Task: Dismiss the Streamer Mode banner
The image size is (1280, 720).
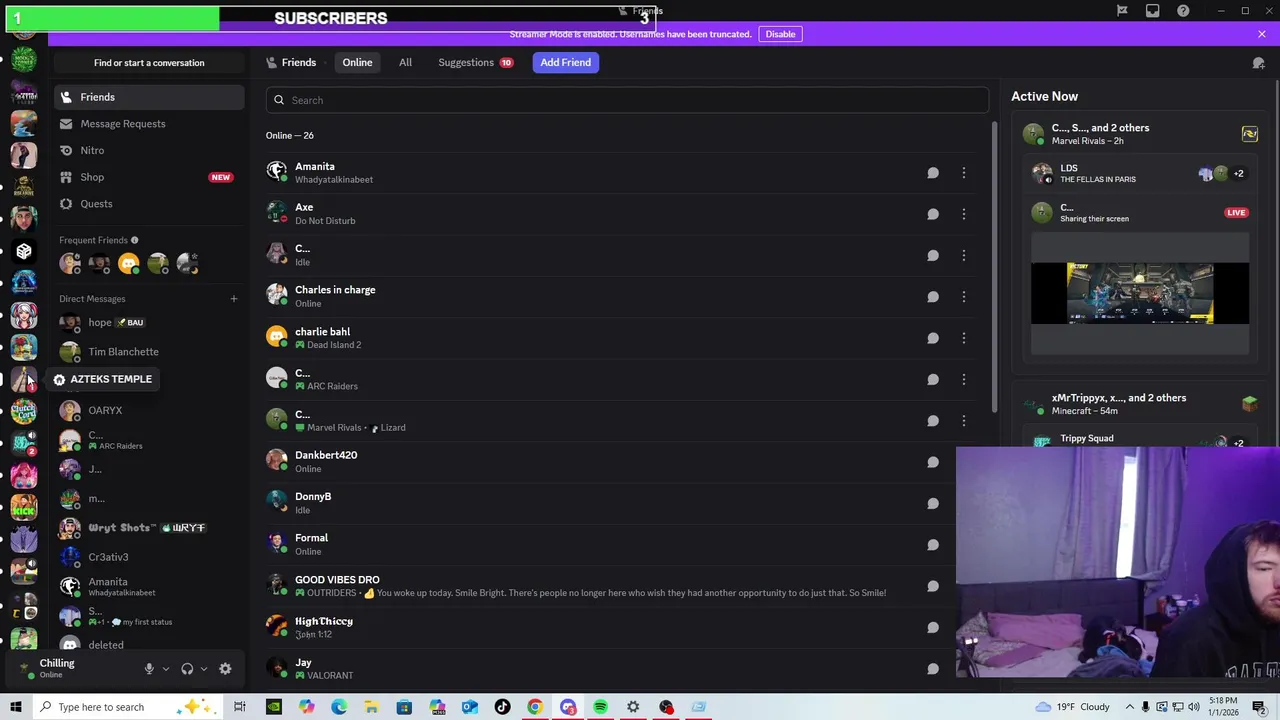Action: coord(1262,34)
